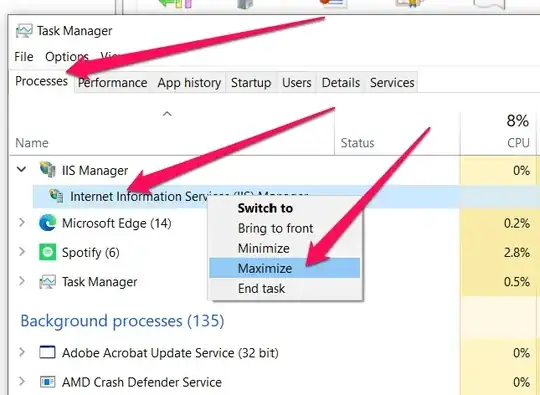Viewport: 540px width, 395px height.
Task: Expand the Adobe Acrobat Update Service row
Action: pyautogui.click(x=22, y=352)
